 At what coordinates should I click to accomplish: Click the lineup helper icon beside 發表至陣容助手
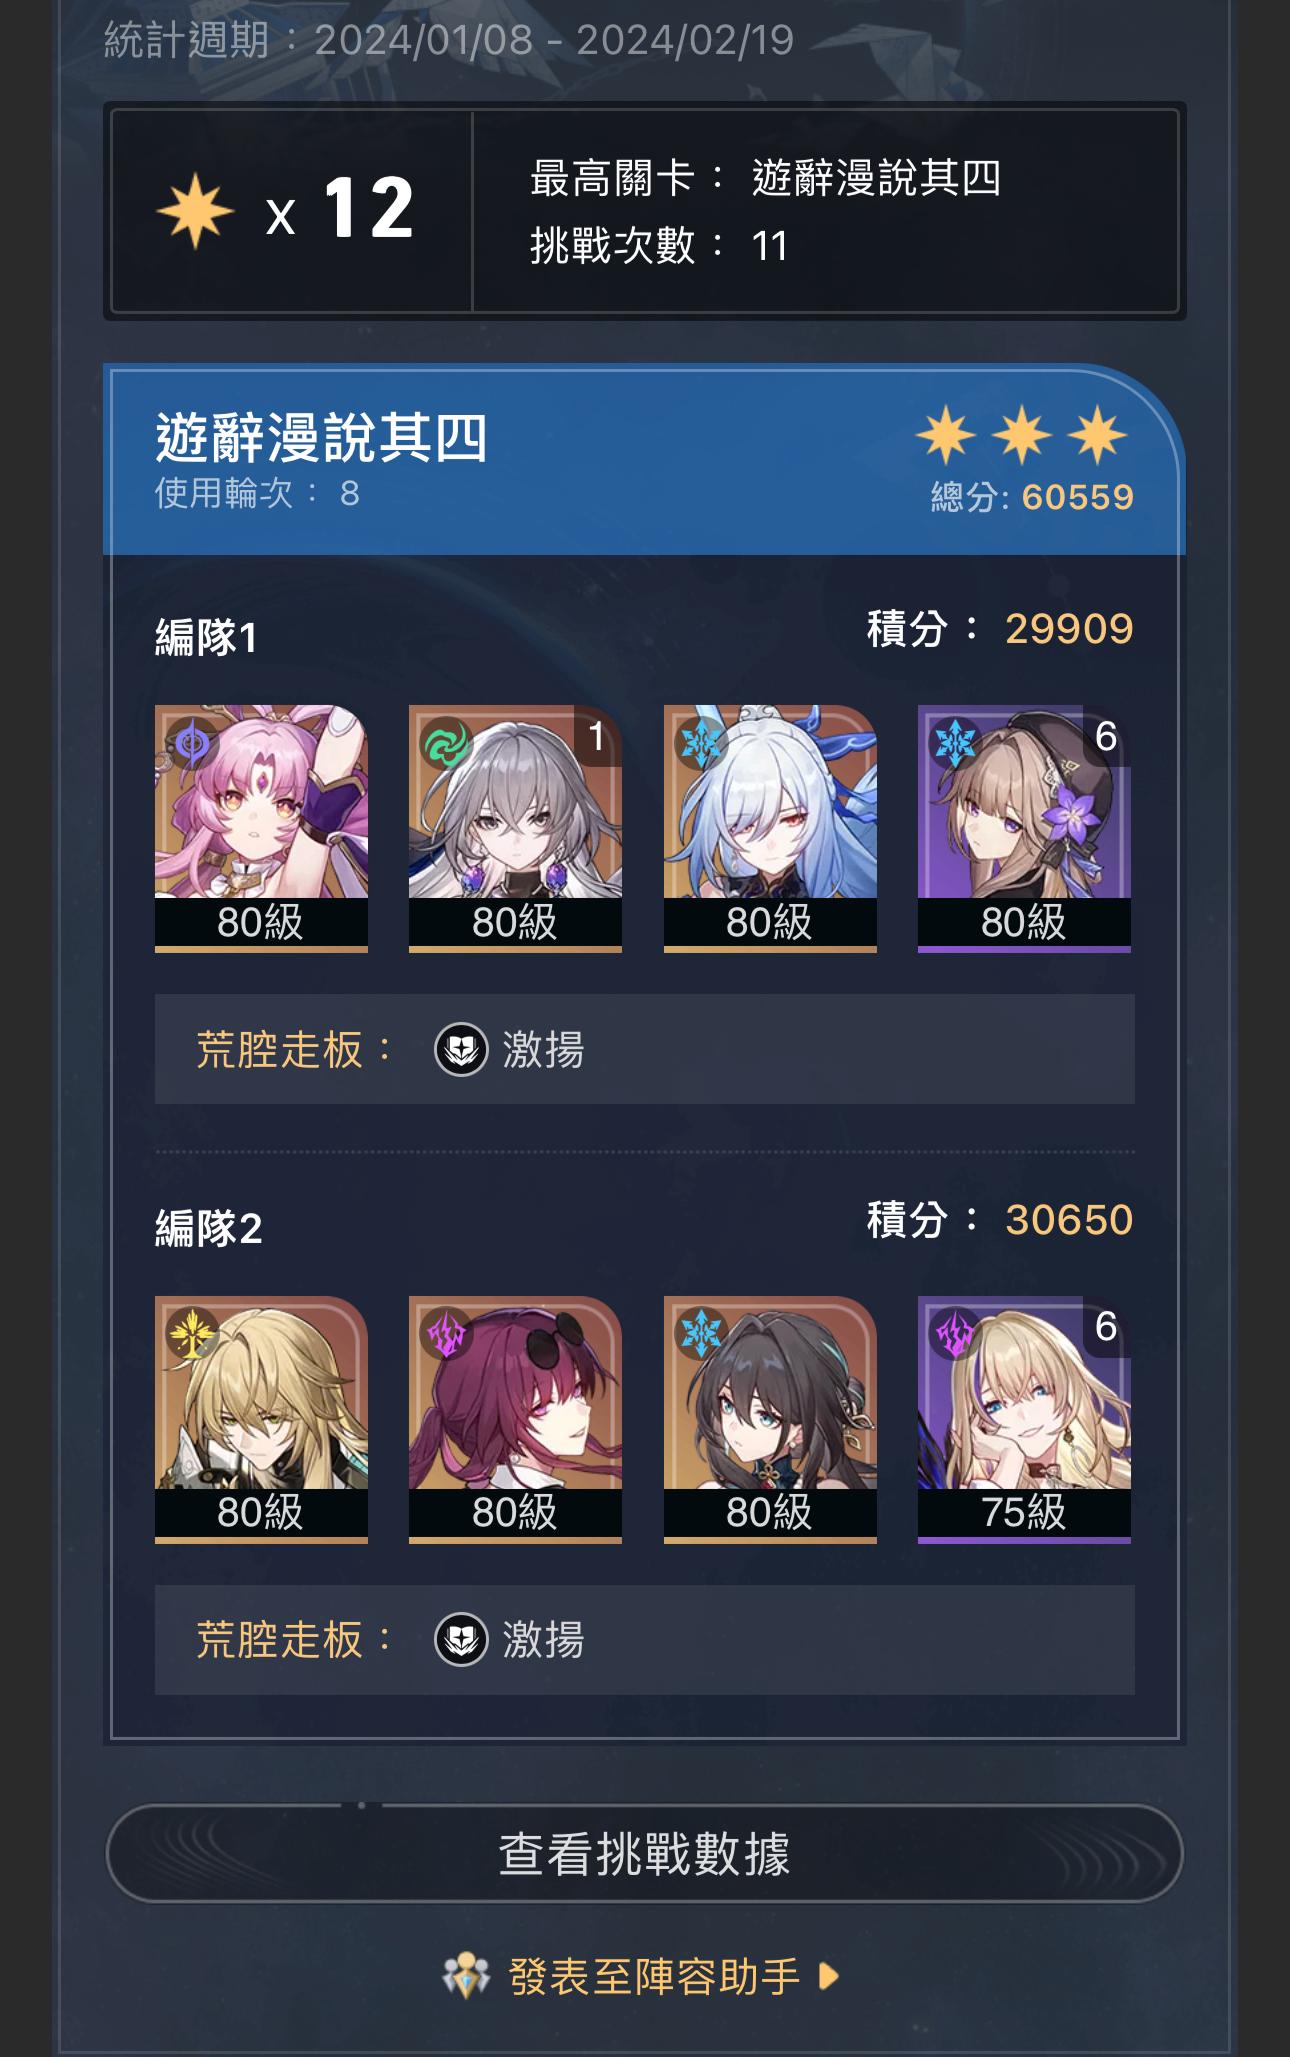click(x=466, y=1975)
